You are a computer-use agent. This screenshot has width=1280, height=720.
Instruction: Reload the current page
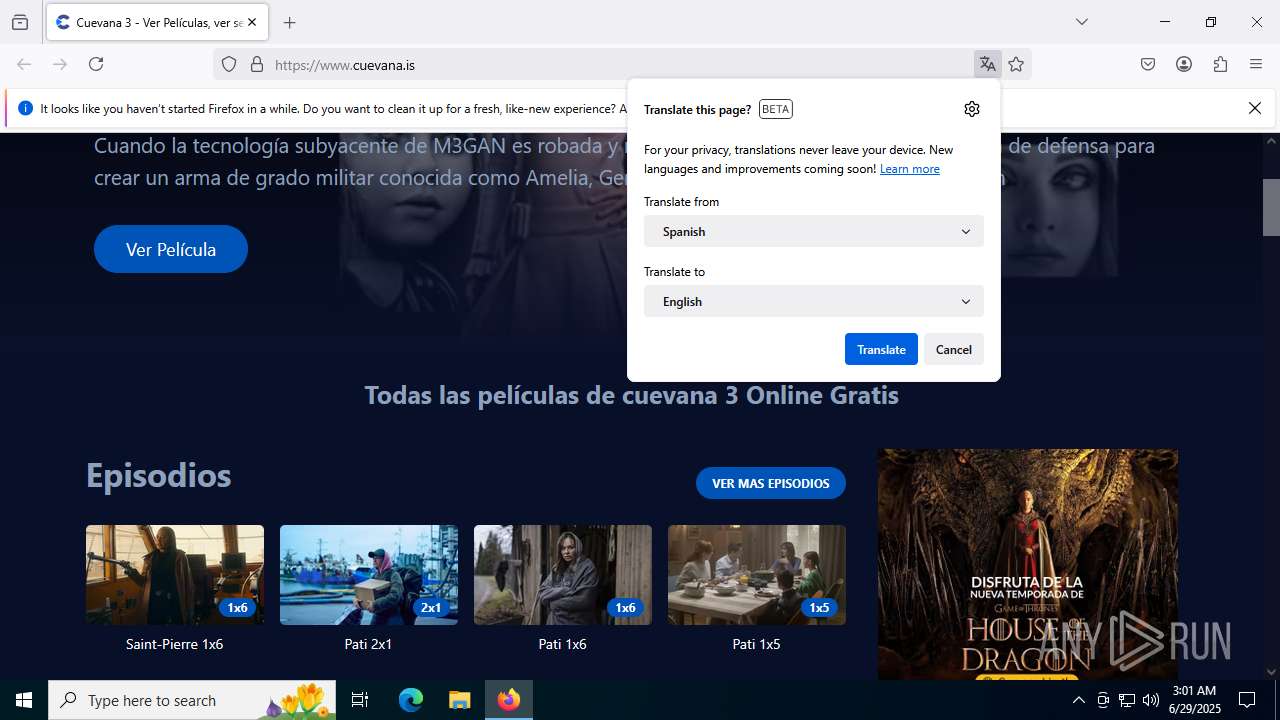[x=96, y=64]
